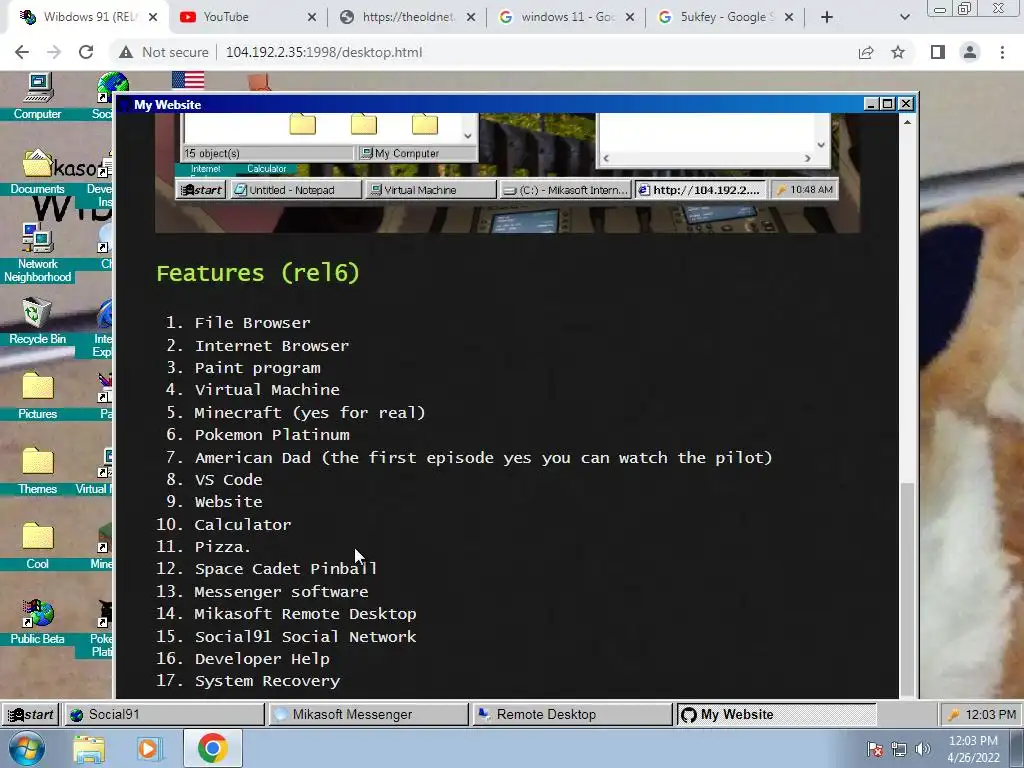Minimize the My Website window
The height and width of the screenshot is (768, 1024).
tap(871, 104)
